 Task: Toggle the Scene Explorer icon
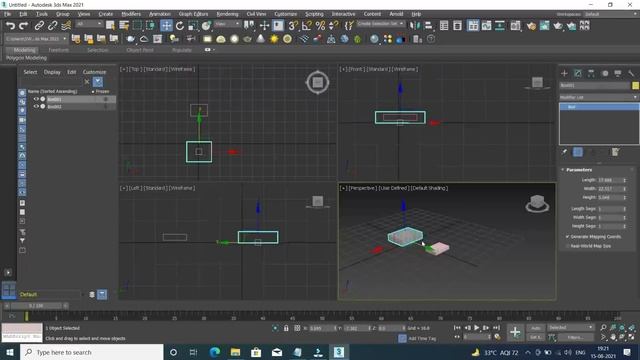[x=444, y=26]
